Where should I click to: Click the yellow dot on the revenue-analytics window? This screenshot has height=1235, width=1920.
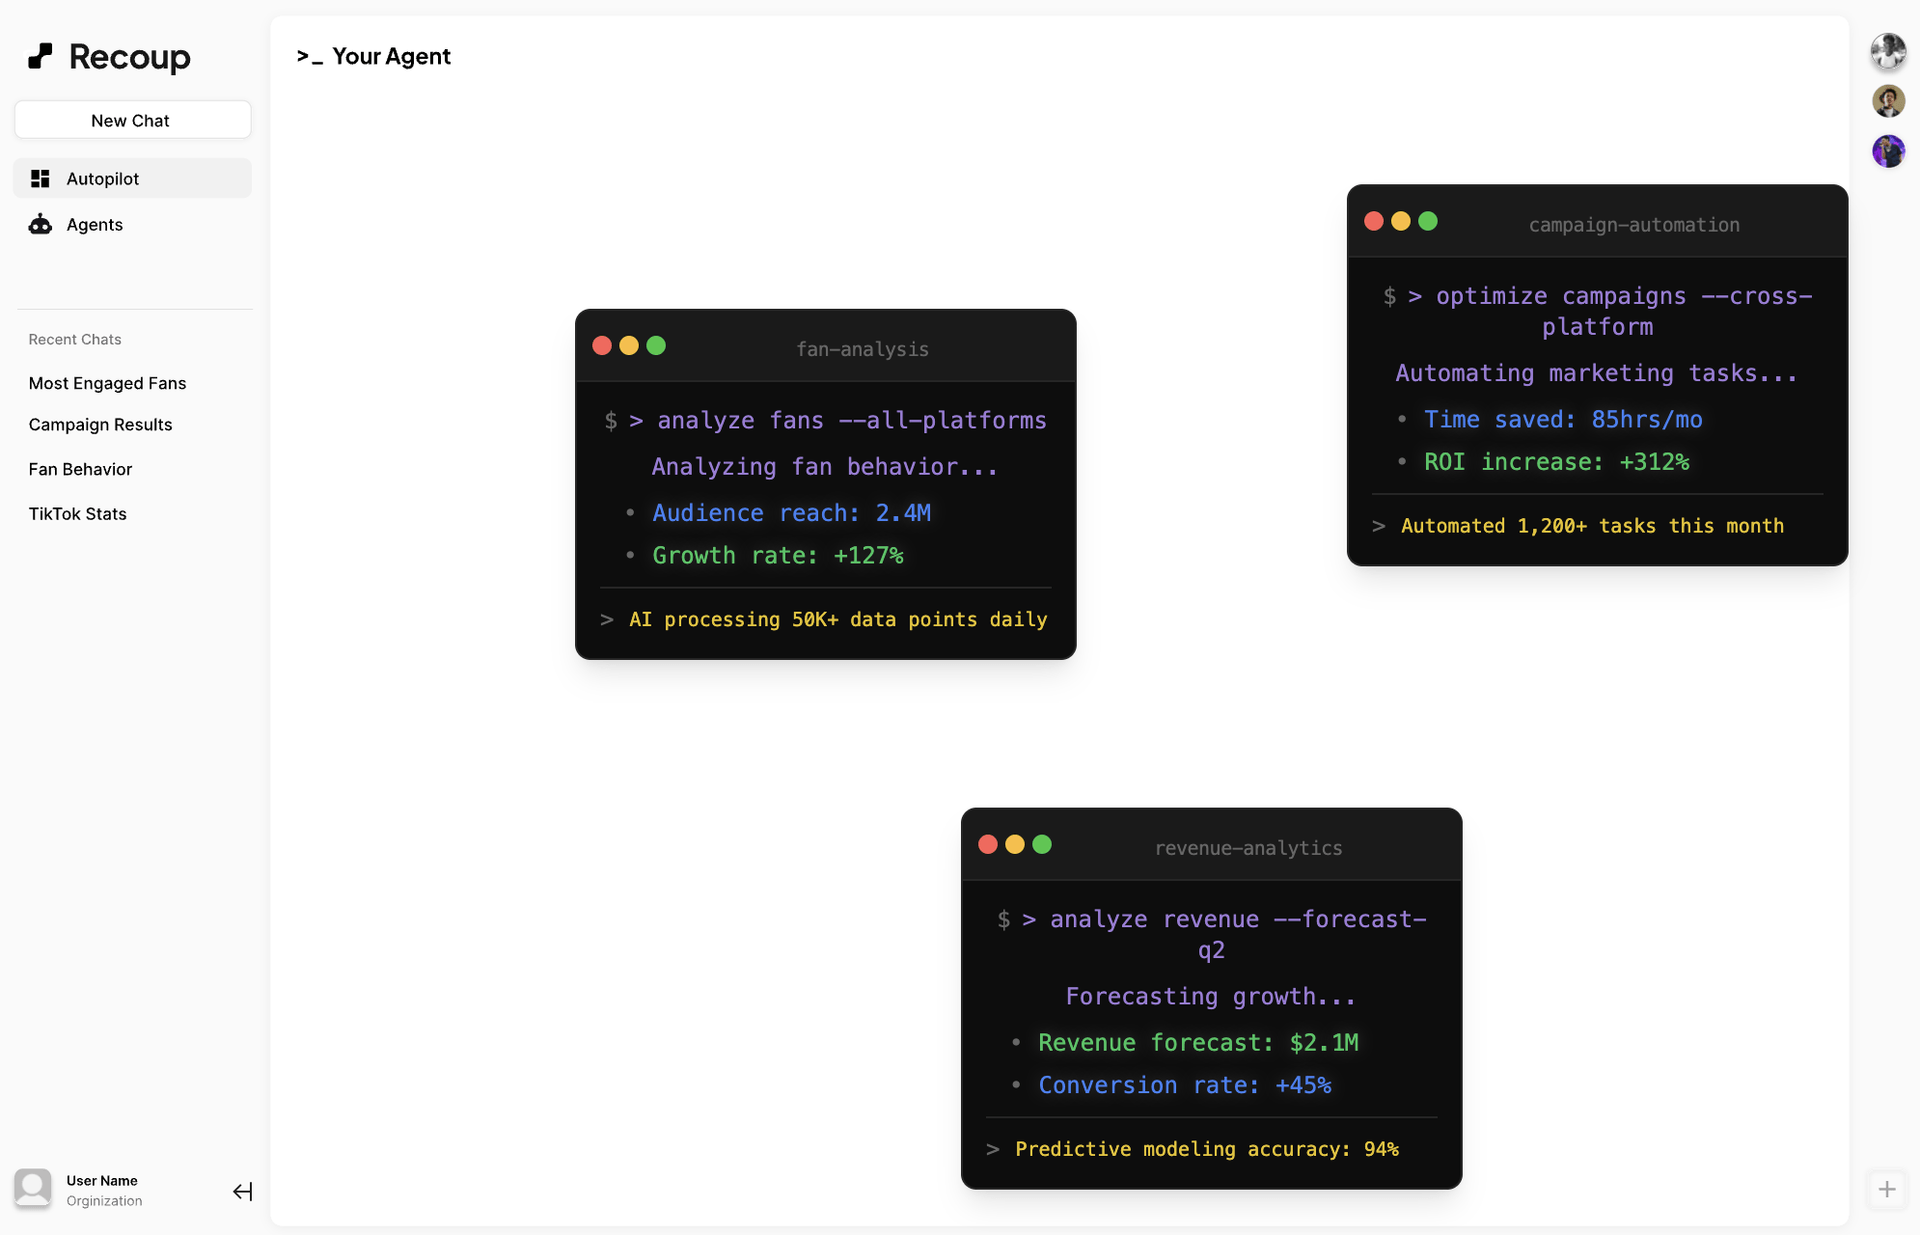point(1015,844)
